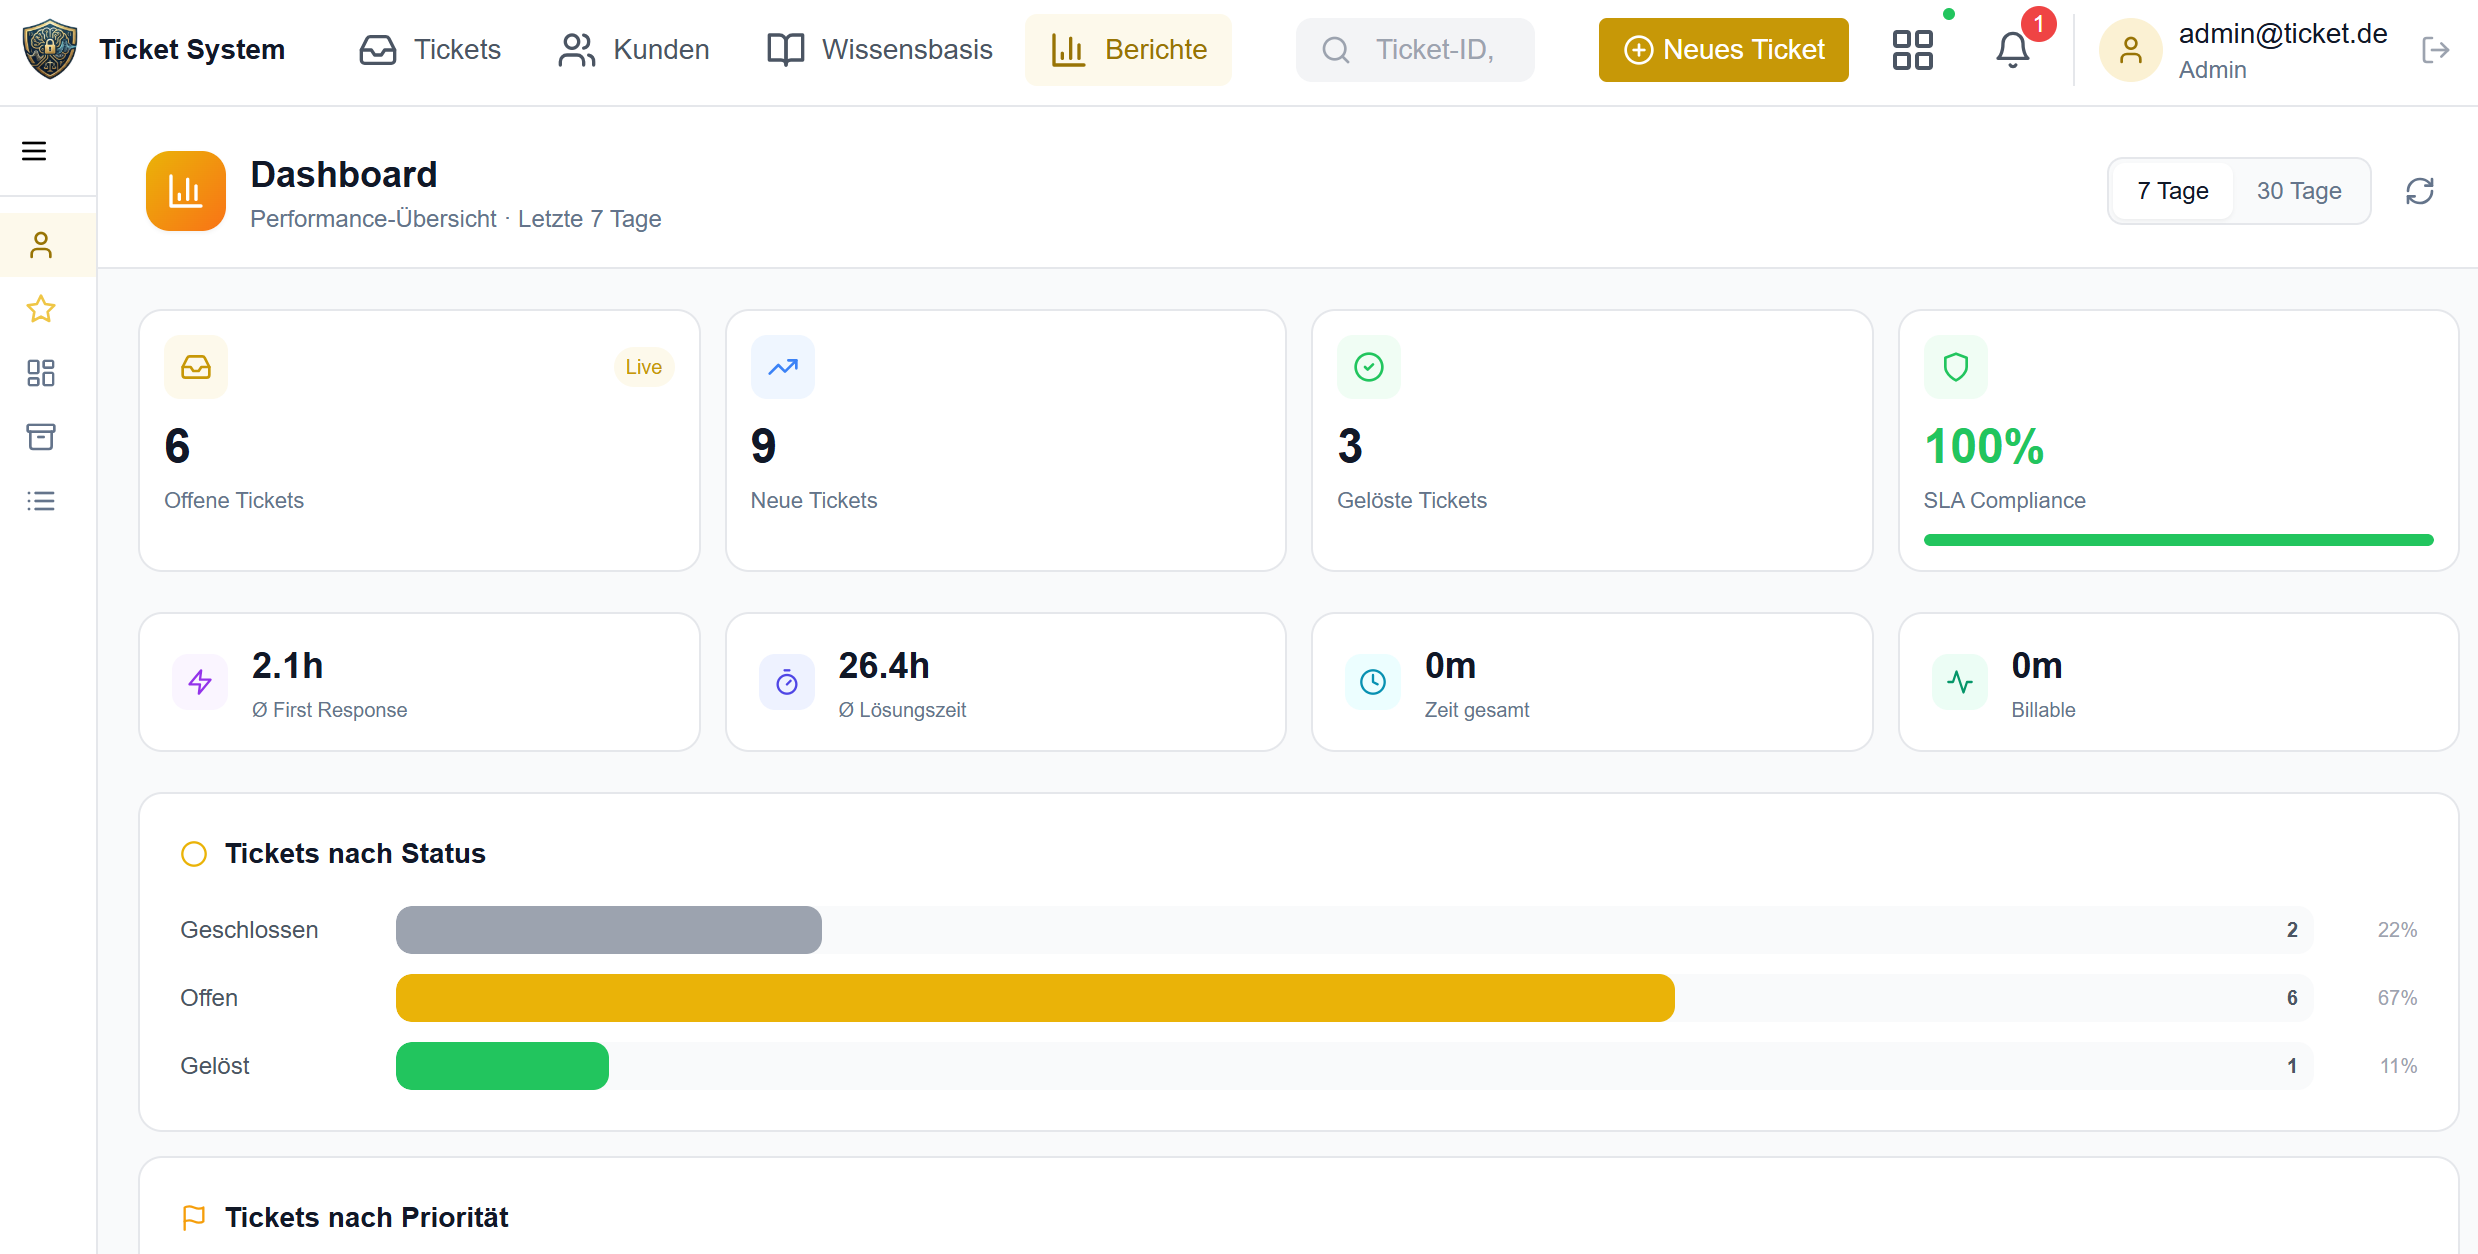The image size is (2478, 1254).
Task: Open the apps grid icon in the top bar
Action: 1913,49
